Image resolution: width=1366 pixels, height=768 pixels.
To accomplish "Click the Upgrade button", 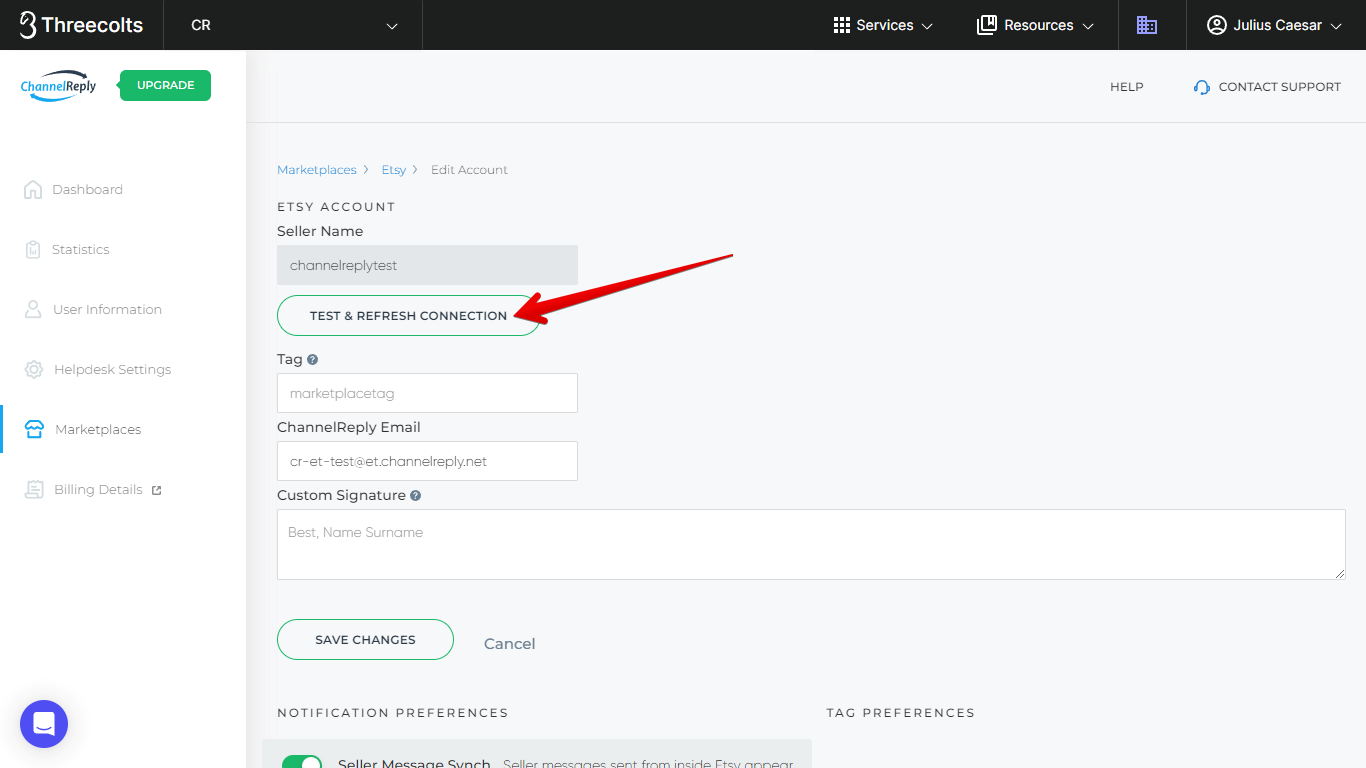I will [165, 85].
